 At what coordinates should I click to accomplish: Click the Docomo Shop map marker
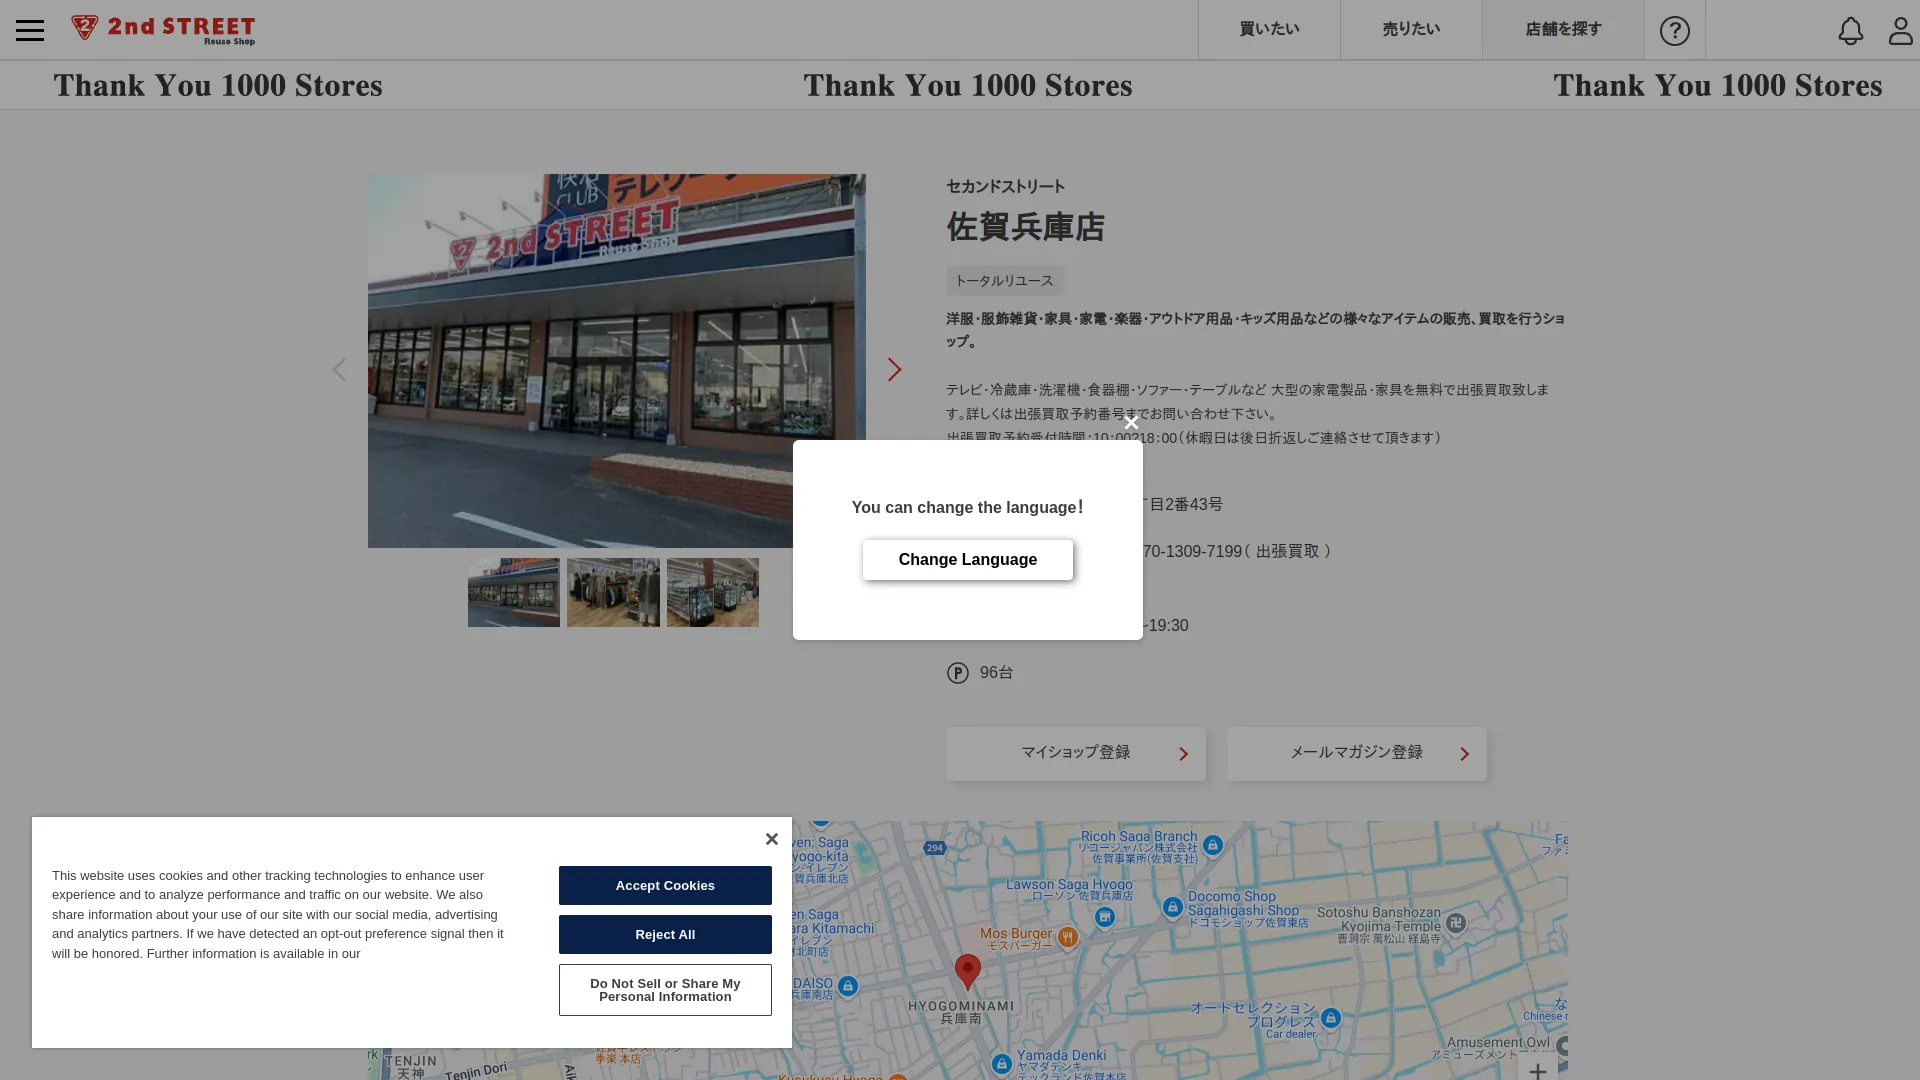click(1173, 907)
